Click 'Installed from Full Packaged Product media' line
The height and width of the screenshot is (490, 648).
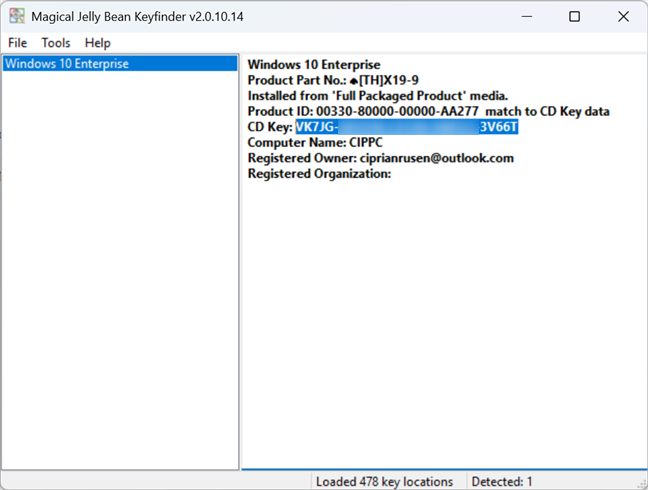(x=378, y=96)
